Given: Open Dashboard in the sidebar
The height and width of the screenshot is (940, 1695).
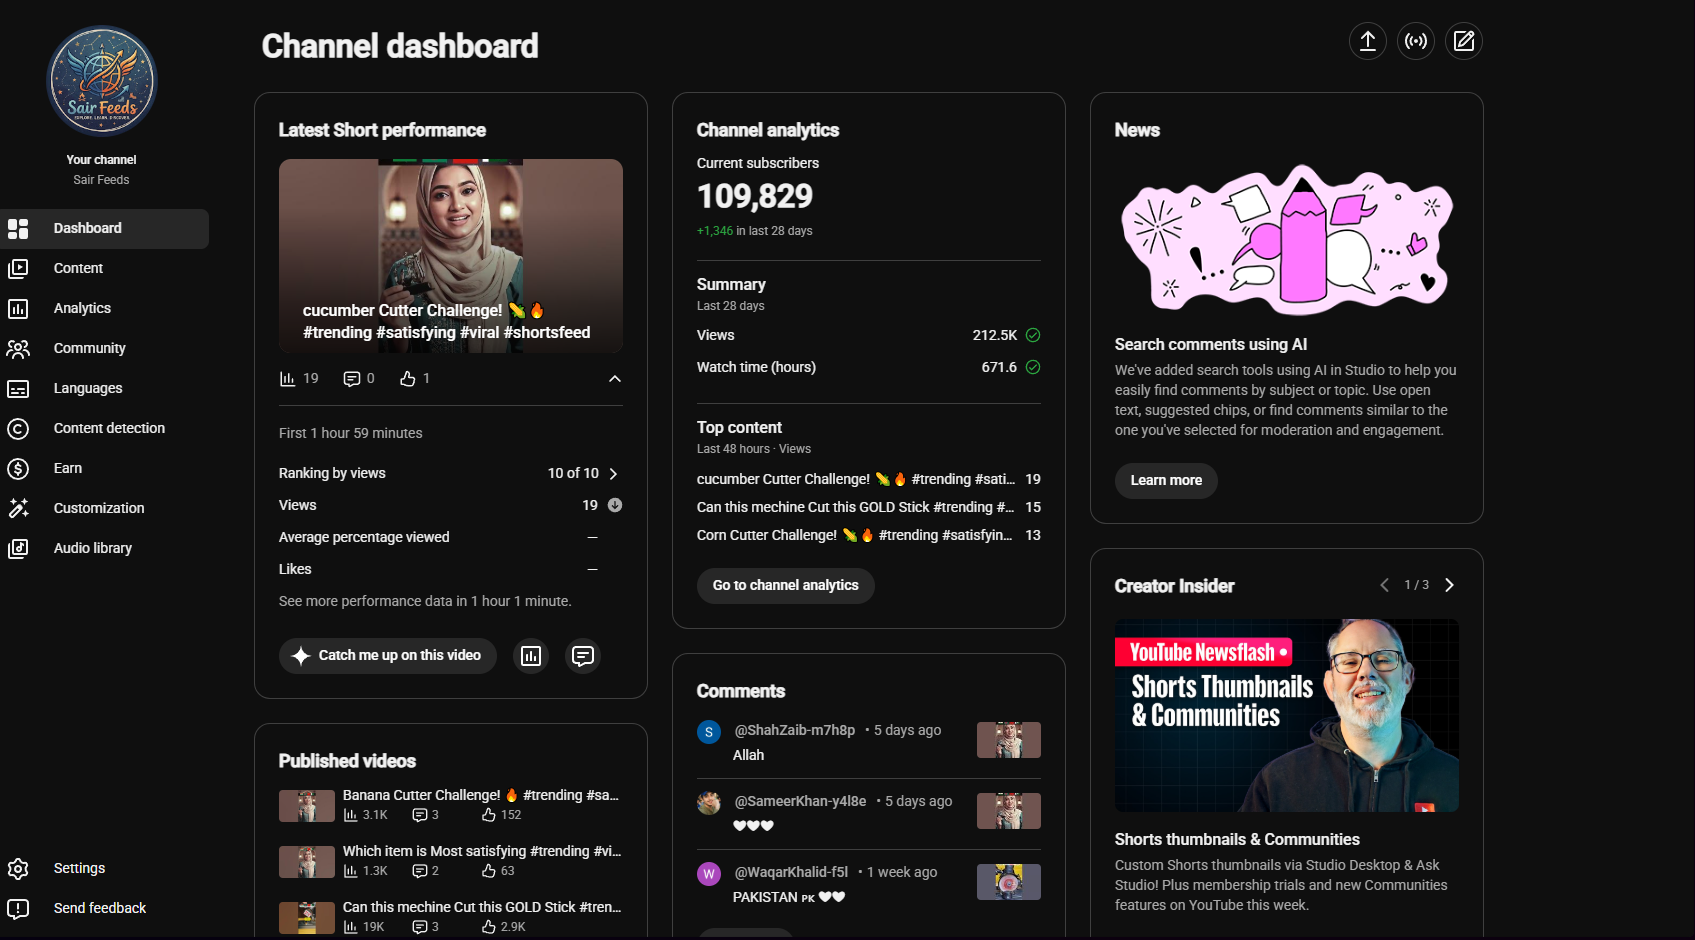Looking at the screenshot, I should tap(104, 228).
